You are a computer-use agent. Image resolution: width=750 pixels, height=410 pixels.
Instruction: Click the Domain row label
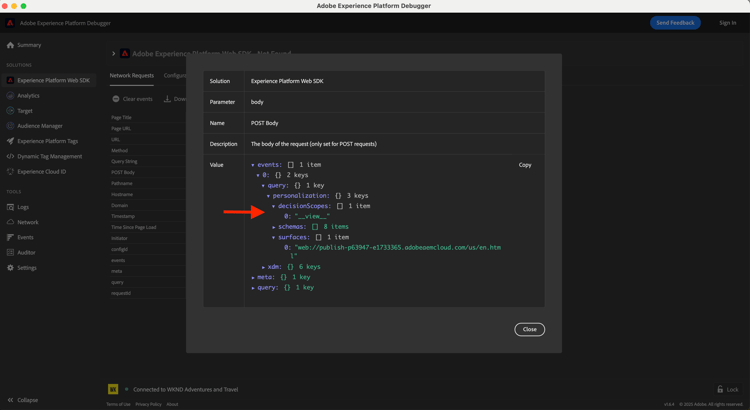[x=119, y=205]
